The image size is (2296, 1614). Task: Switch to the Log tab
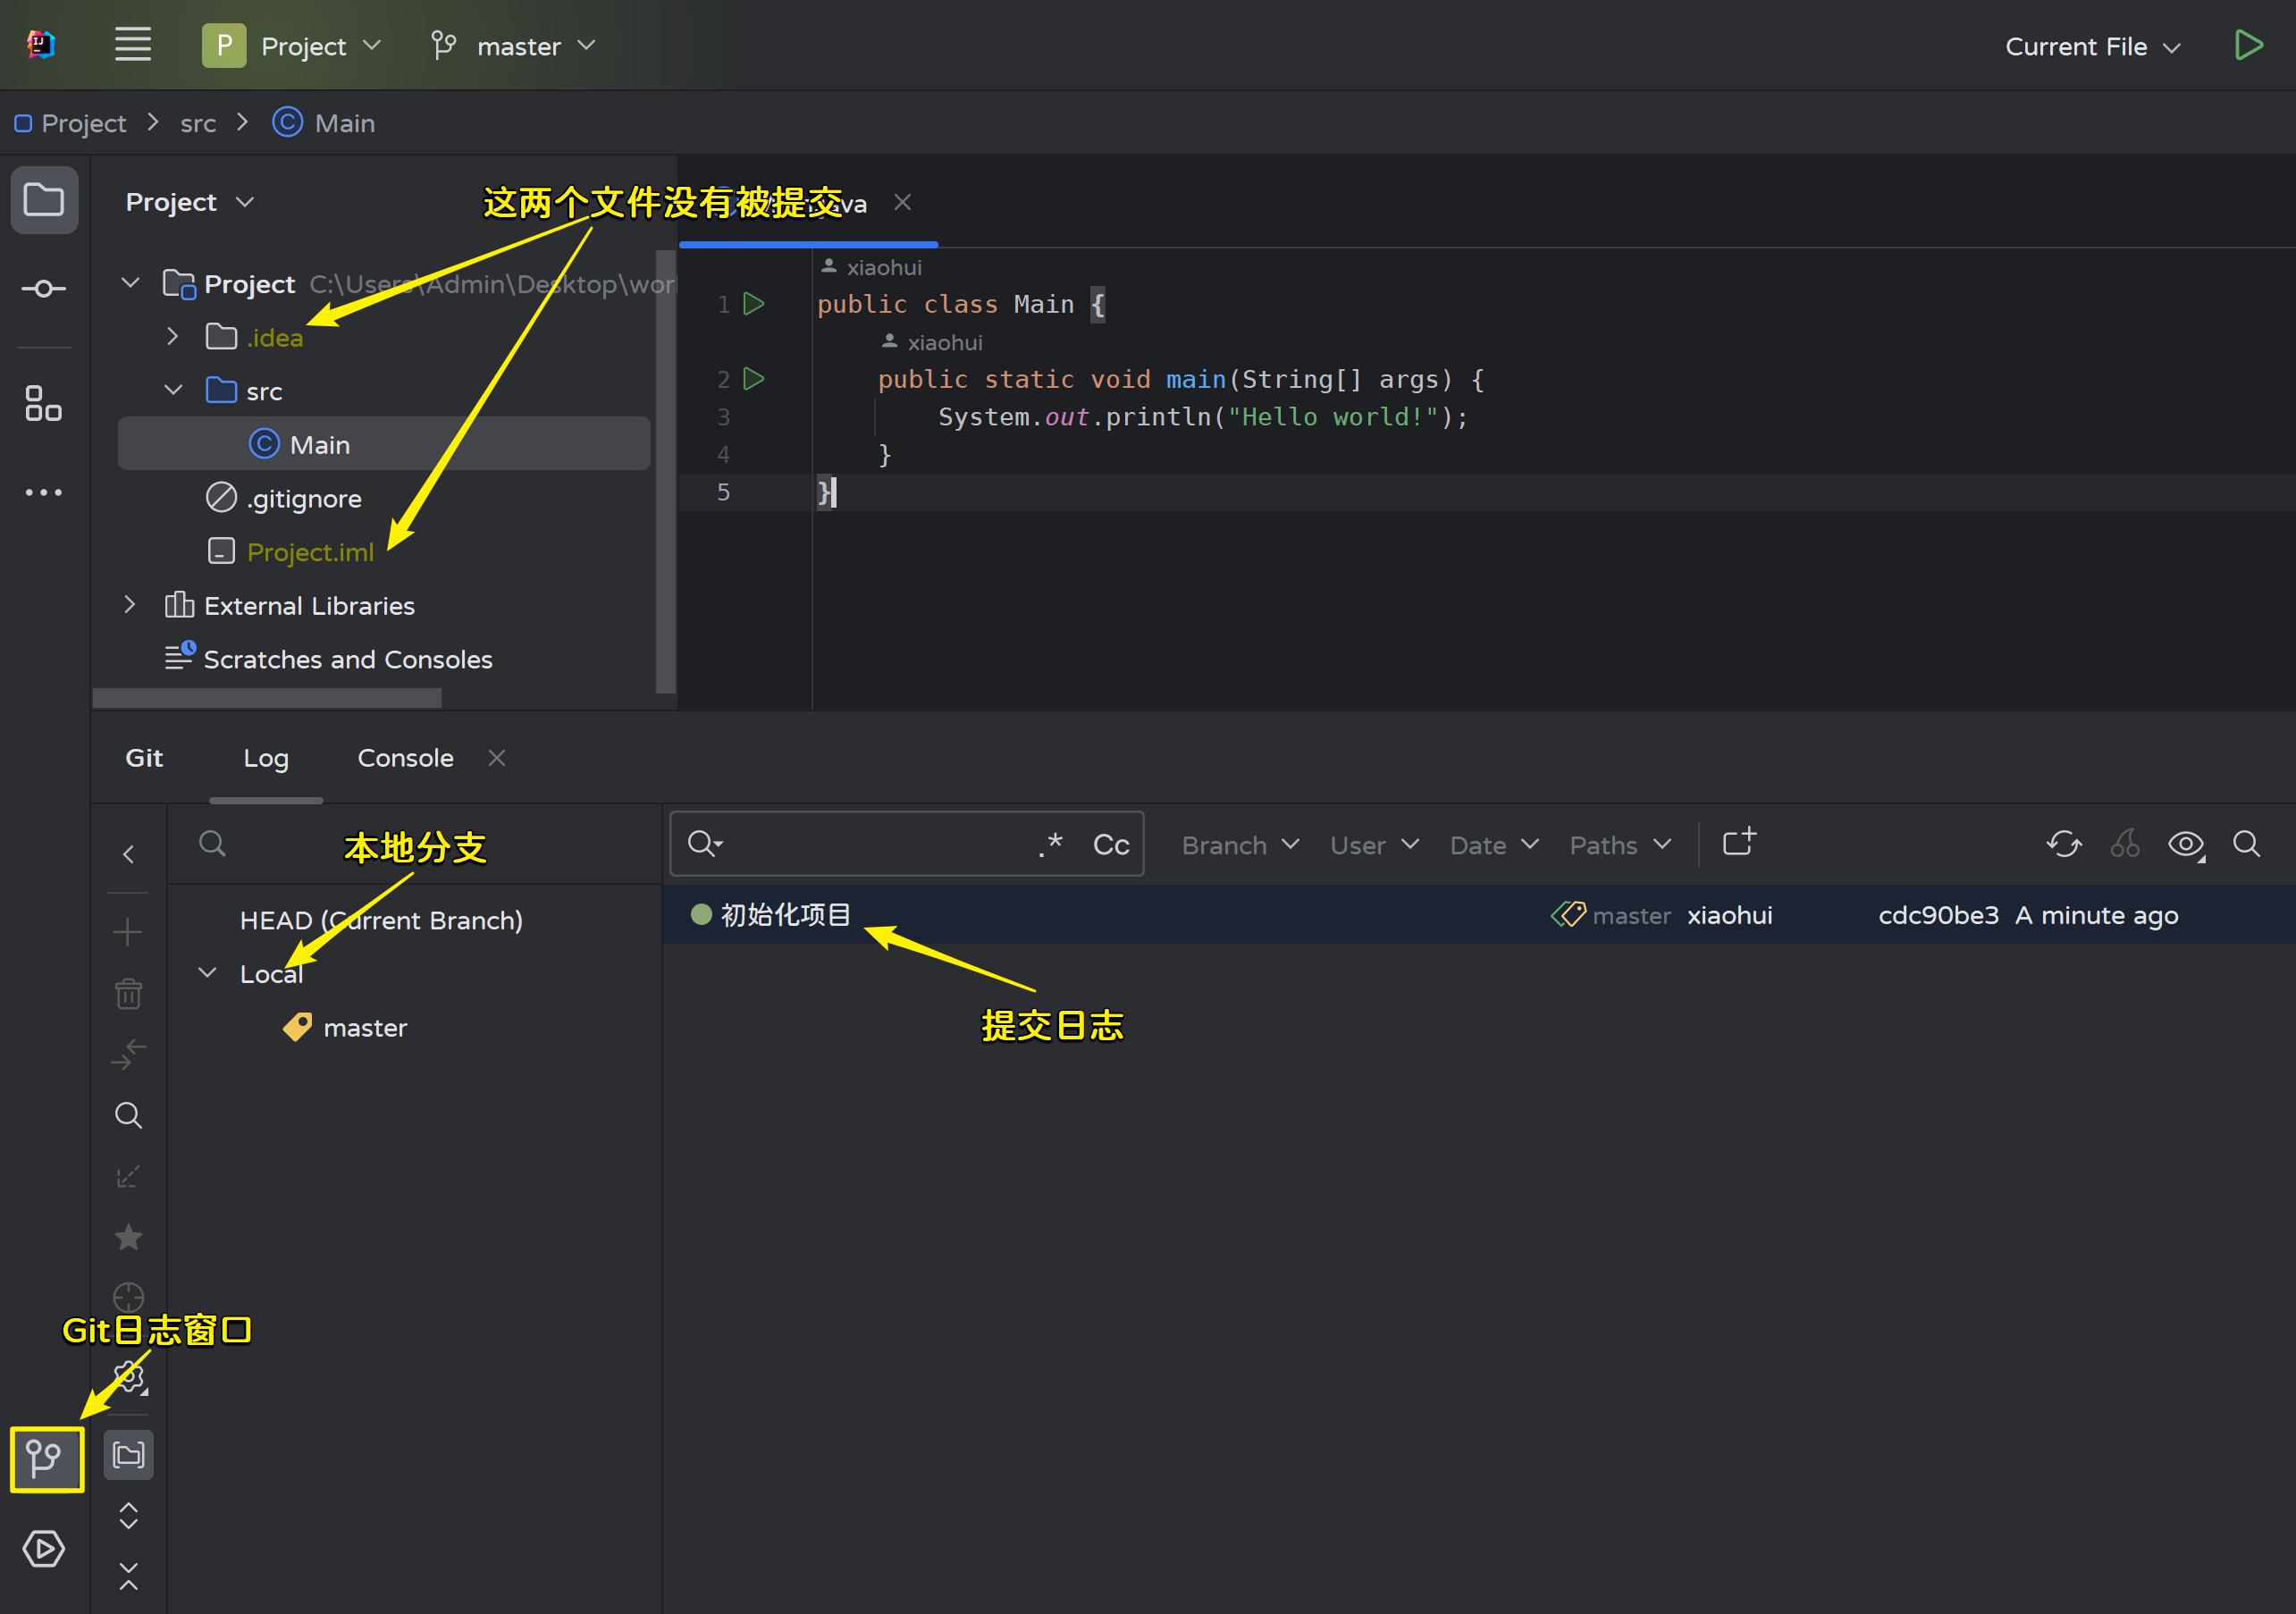(266, 758)
